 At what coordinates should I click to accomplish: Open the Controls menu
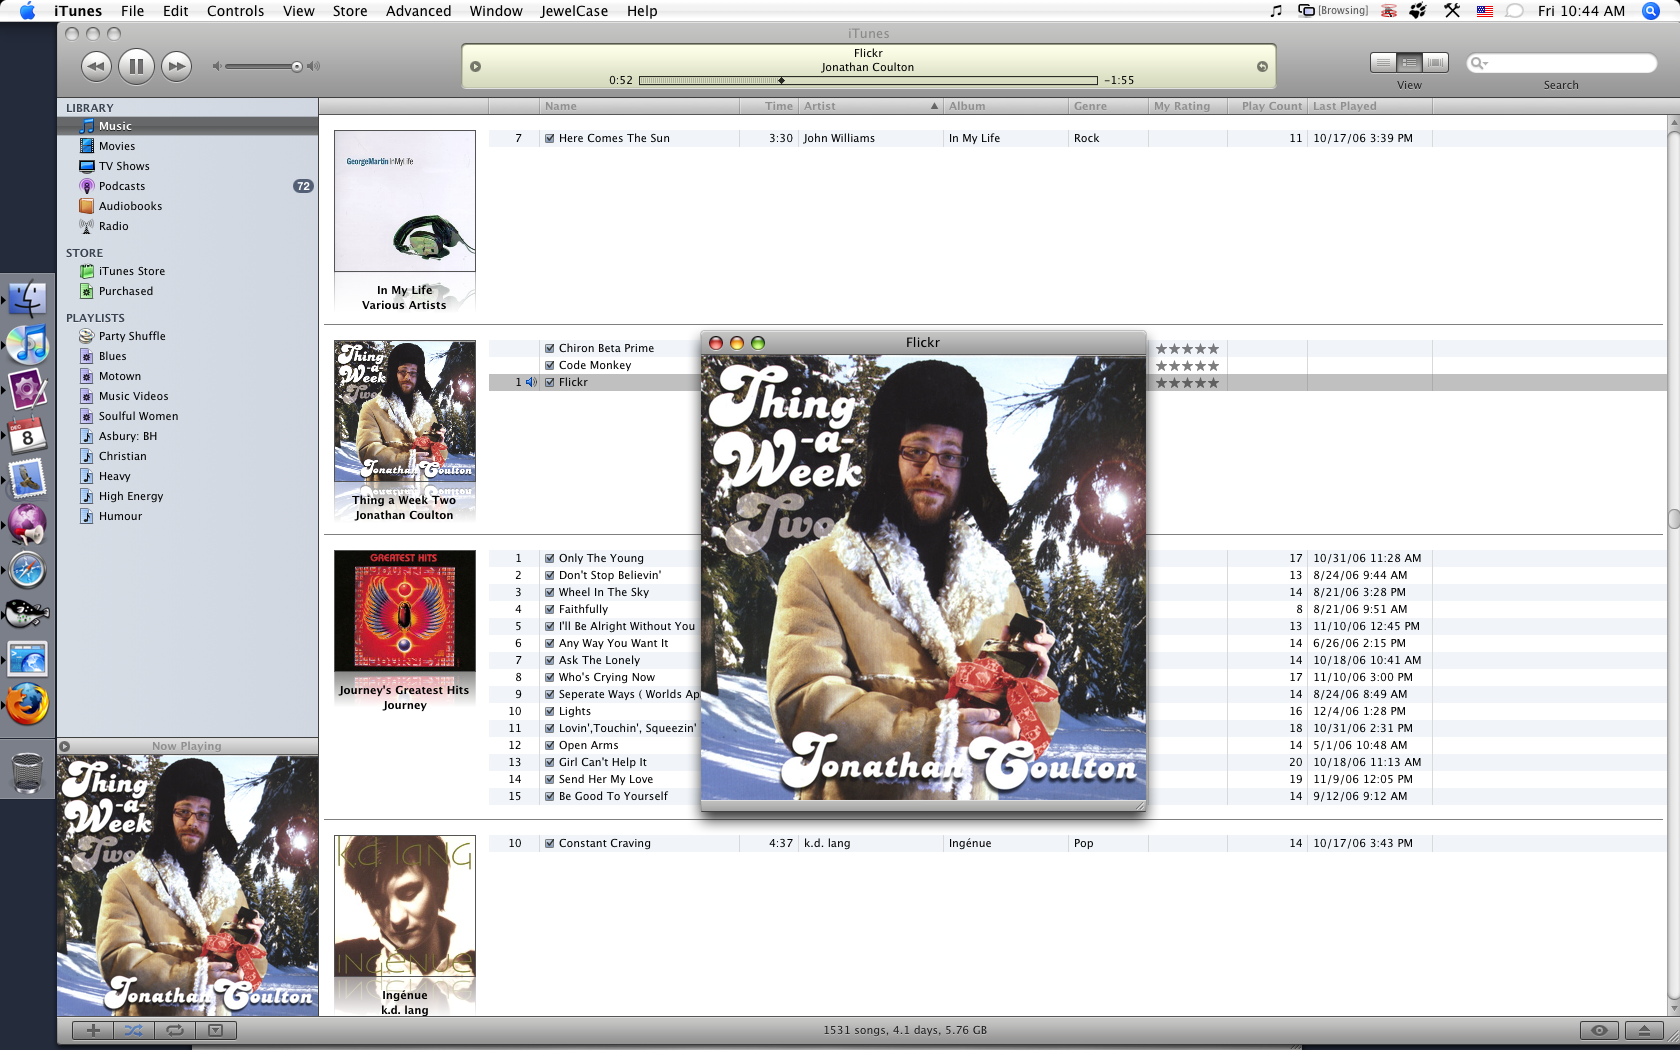pyautogui.click(x=235, y=11)
